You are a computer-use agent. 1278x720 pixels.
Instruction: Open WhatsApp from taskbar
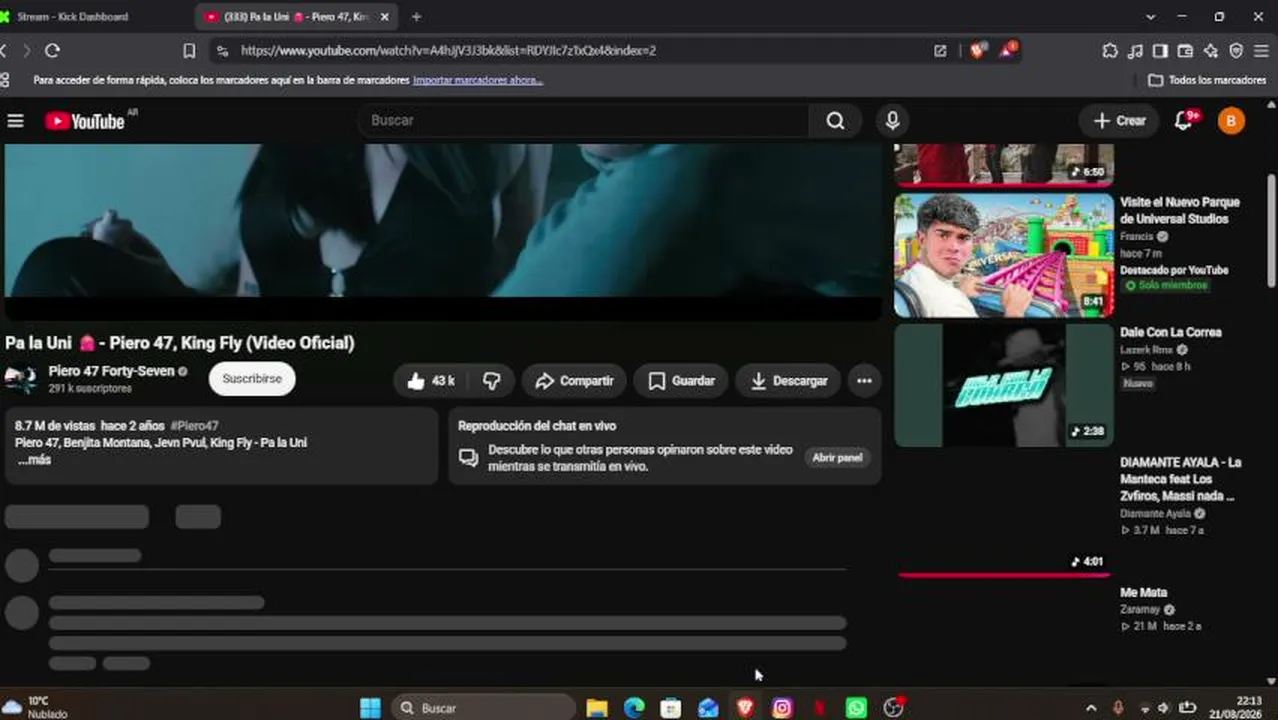[856, 708]
